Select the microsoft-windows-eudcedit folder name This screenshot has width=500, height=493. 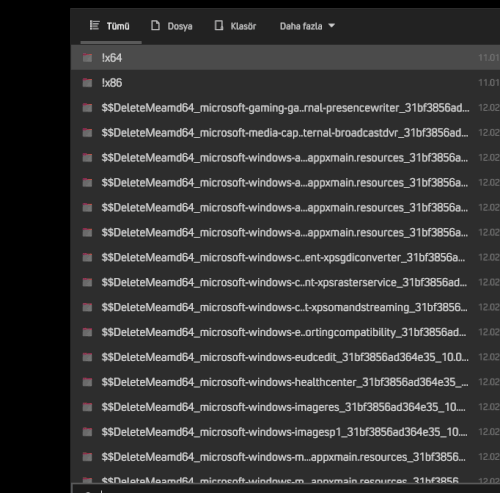point(285,357)
